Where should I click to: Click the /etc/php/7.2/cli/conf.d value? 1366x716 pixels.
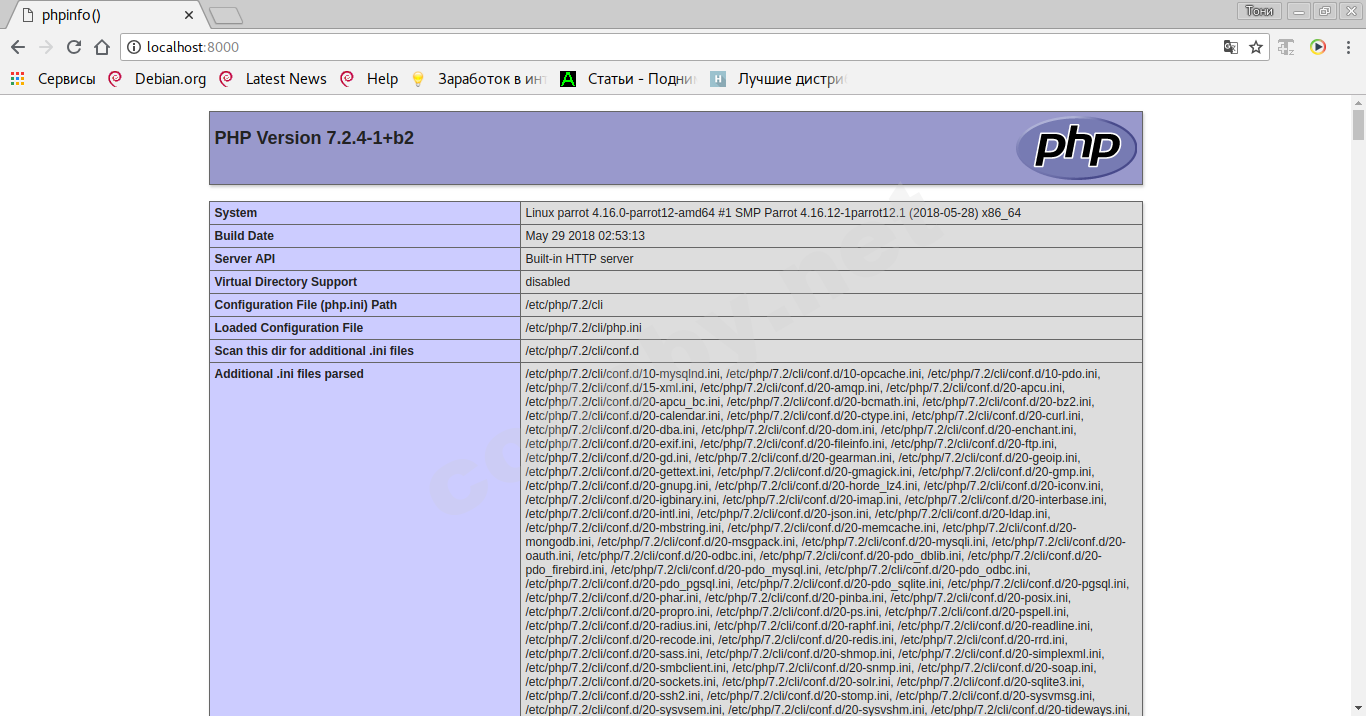click(x=581, y=351)
